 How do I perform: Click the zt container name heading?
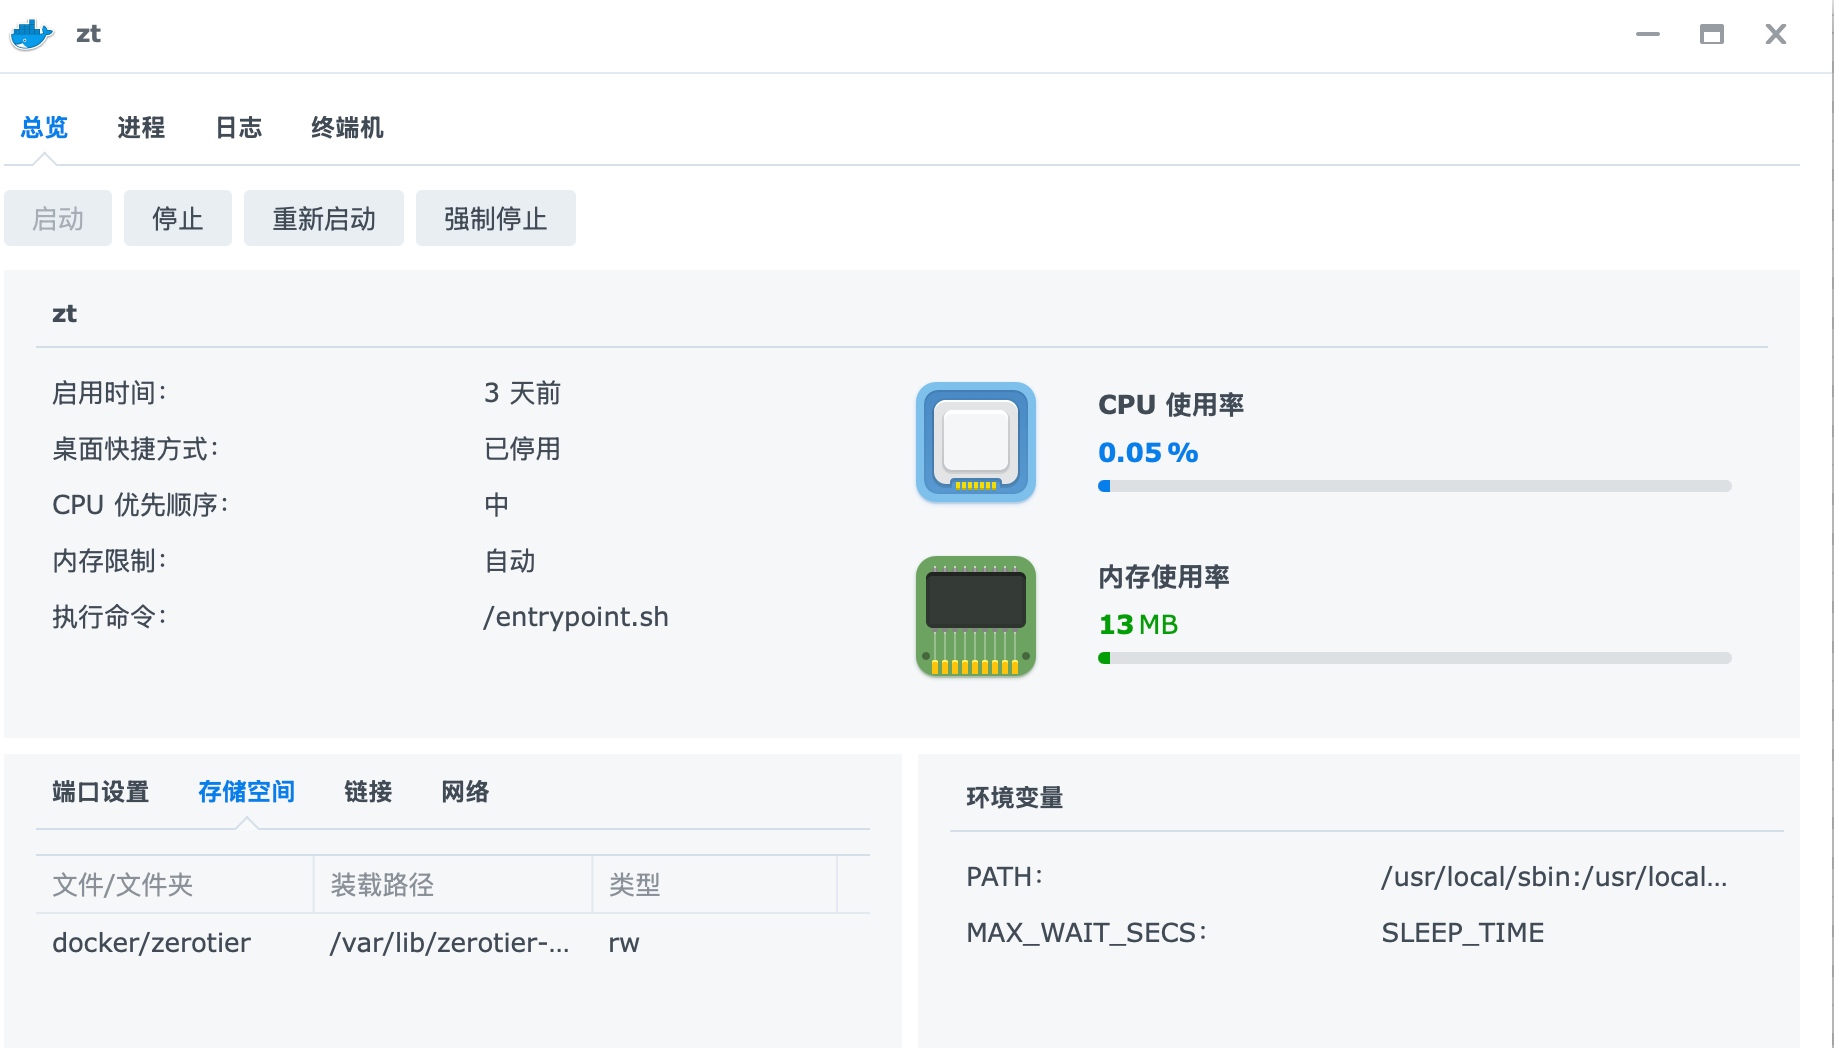[x=64, y=314]
